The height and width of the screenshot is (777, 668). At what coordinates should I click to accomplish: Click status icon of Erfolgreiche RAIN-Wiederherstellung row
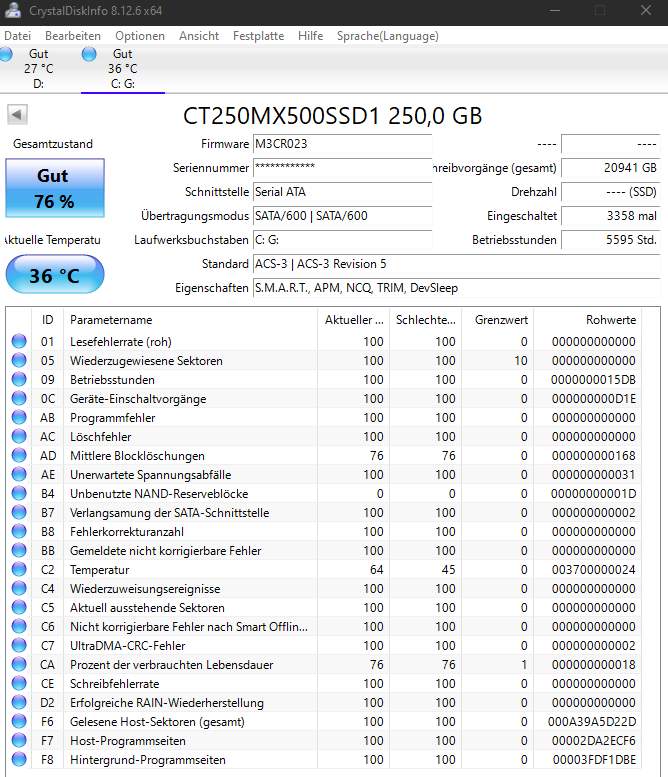point(19,702)
